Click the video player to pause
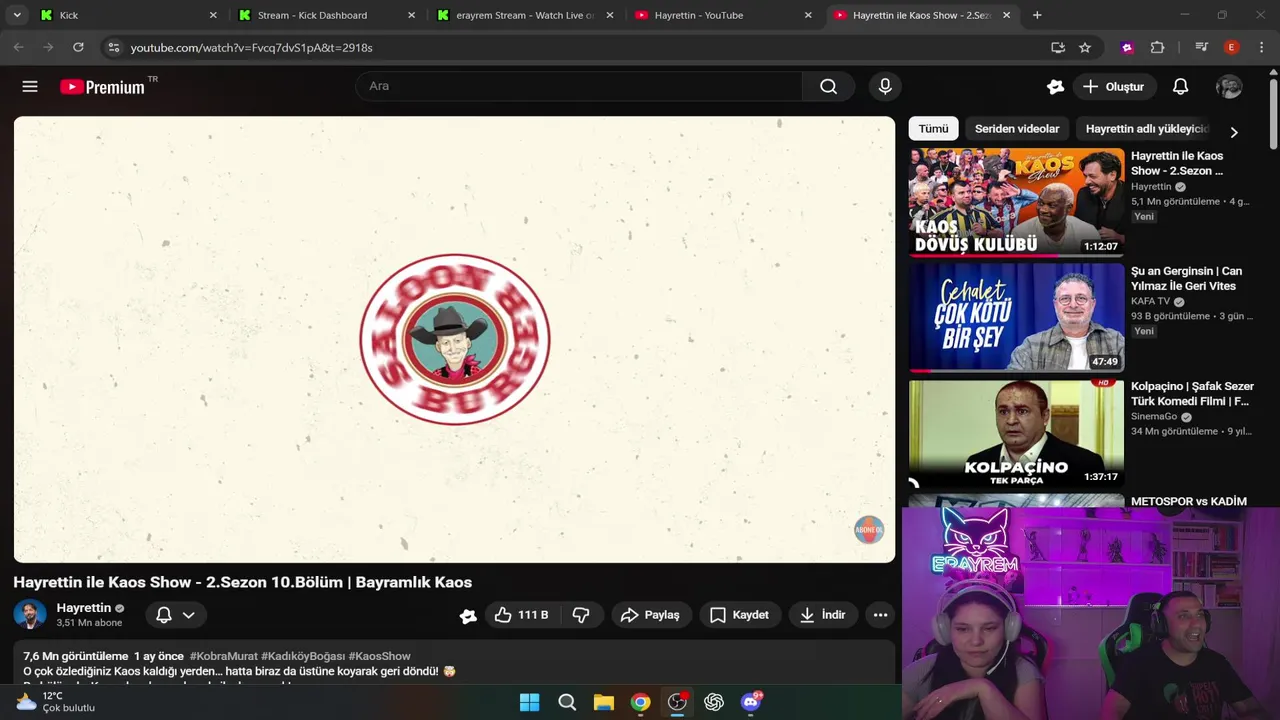 click(x=454, y=339)
